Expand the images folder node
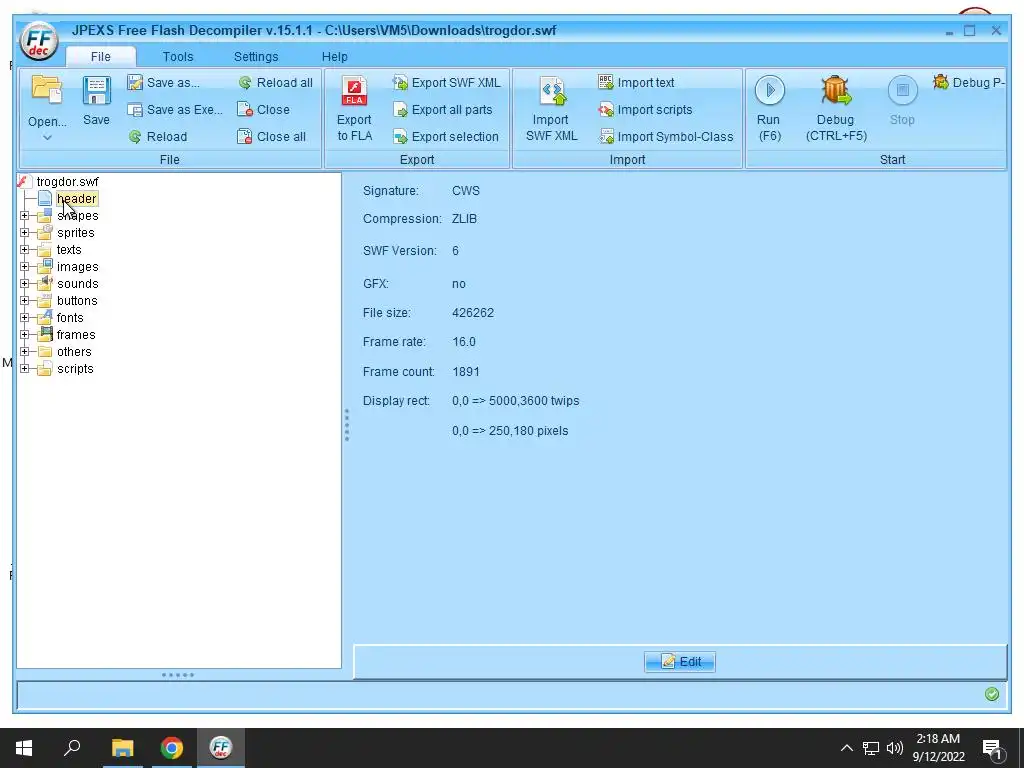 pos(25,266)
